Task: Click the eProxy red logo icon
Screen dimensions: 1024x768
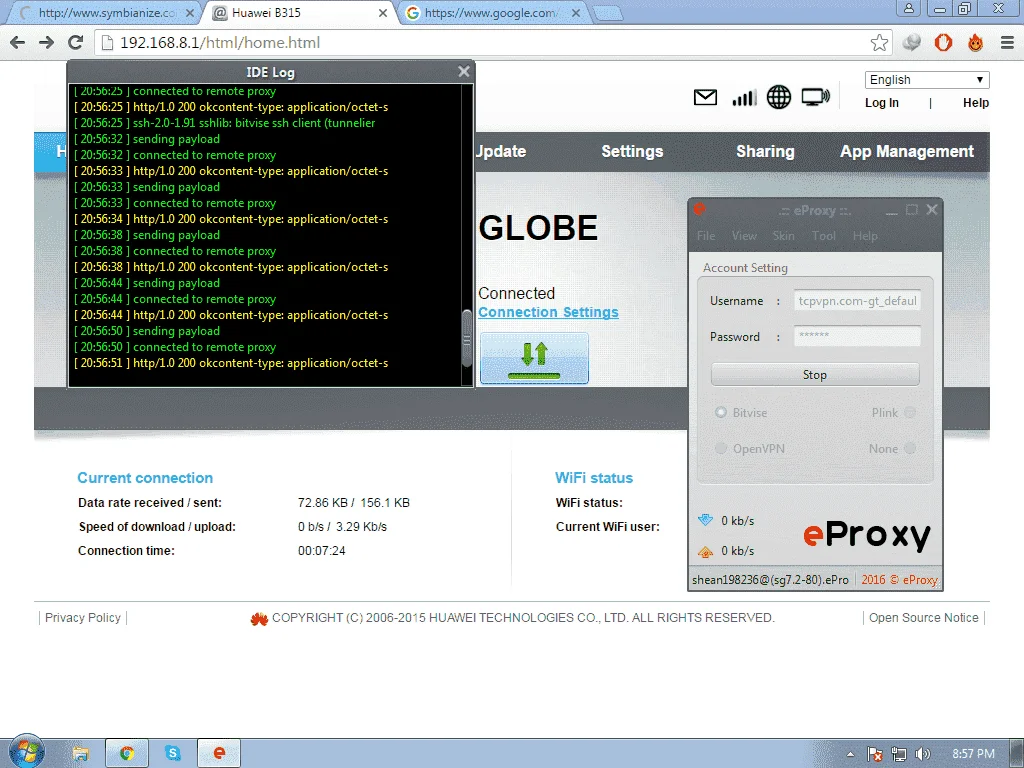Action: tap(699, 209)
